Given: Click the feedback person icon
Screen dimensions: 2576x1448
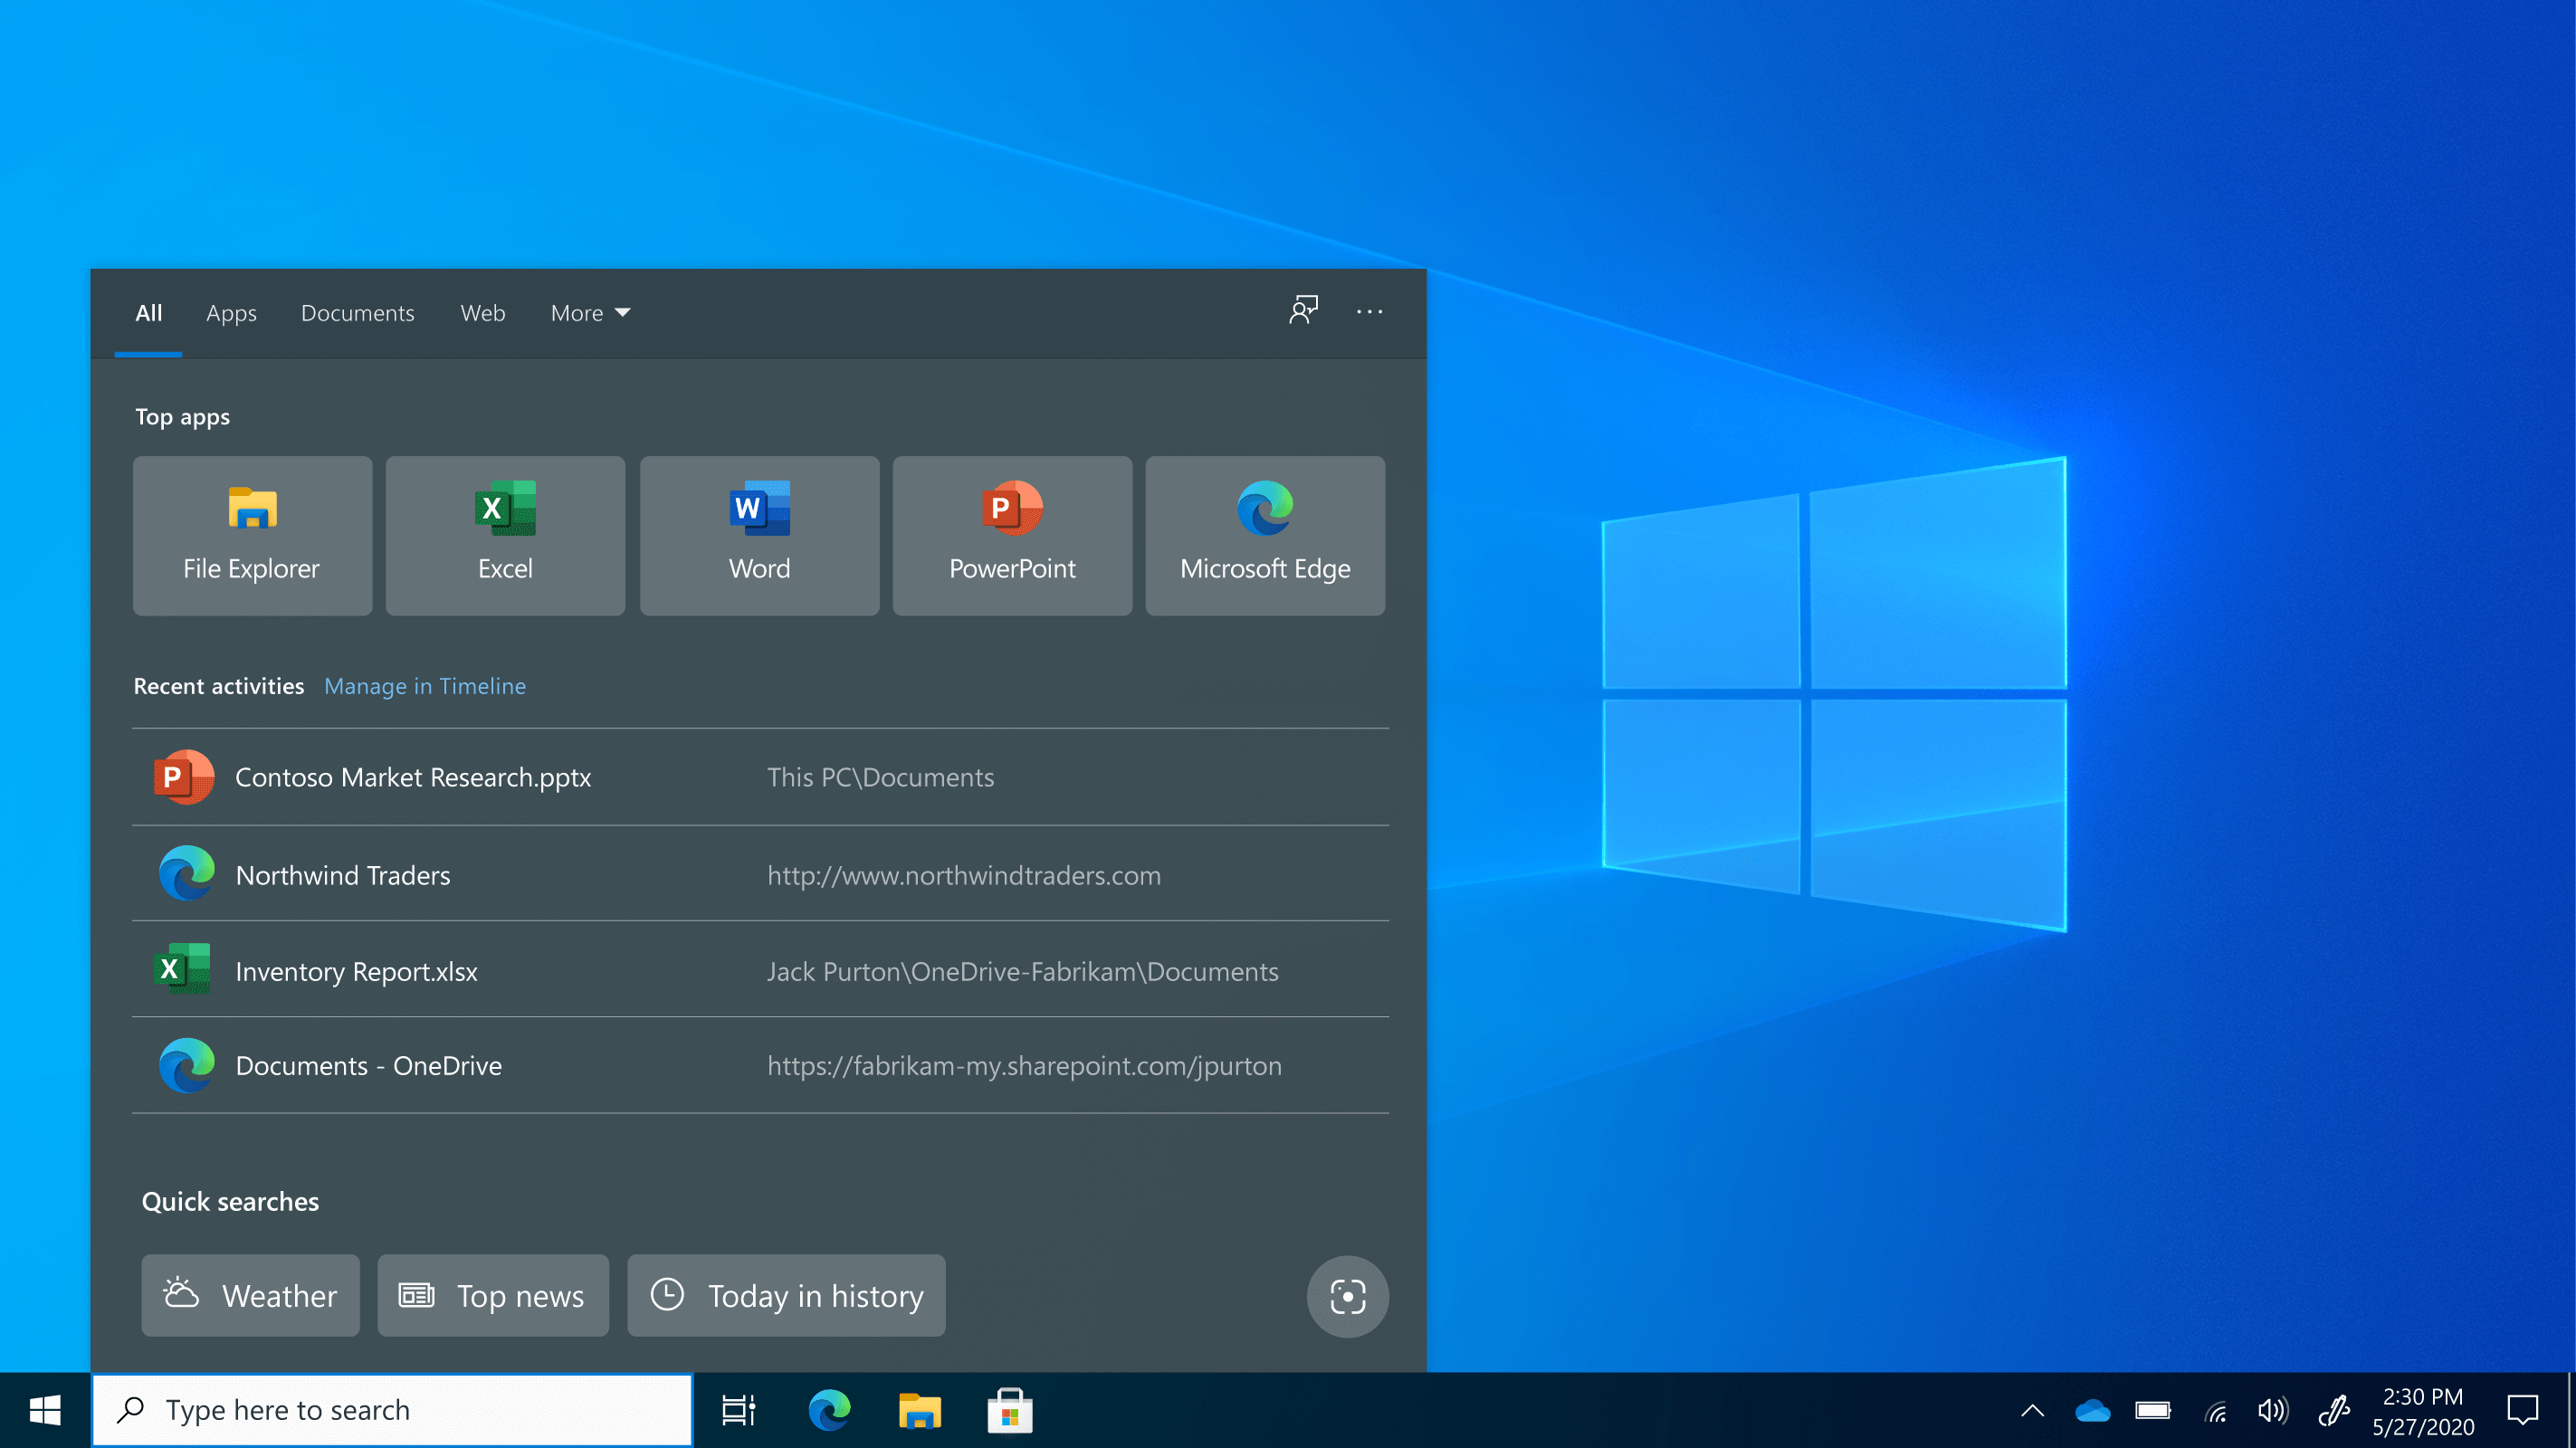Looking at the screenshot, I should 1303,311.
